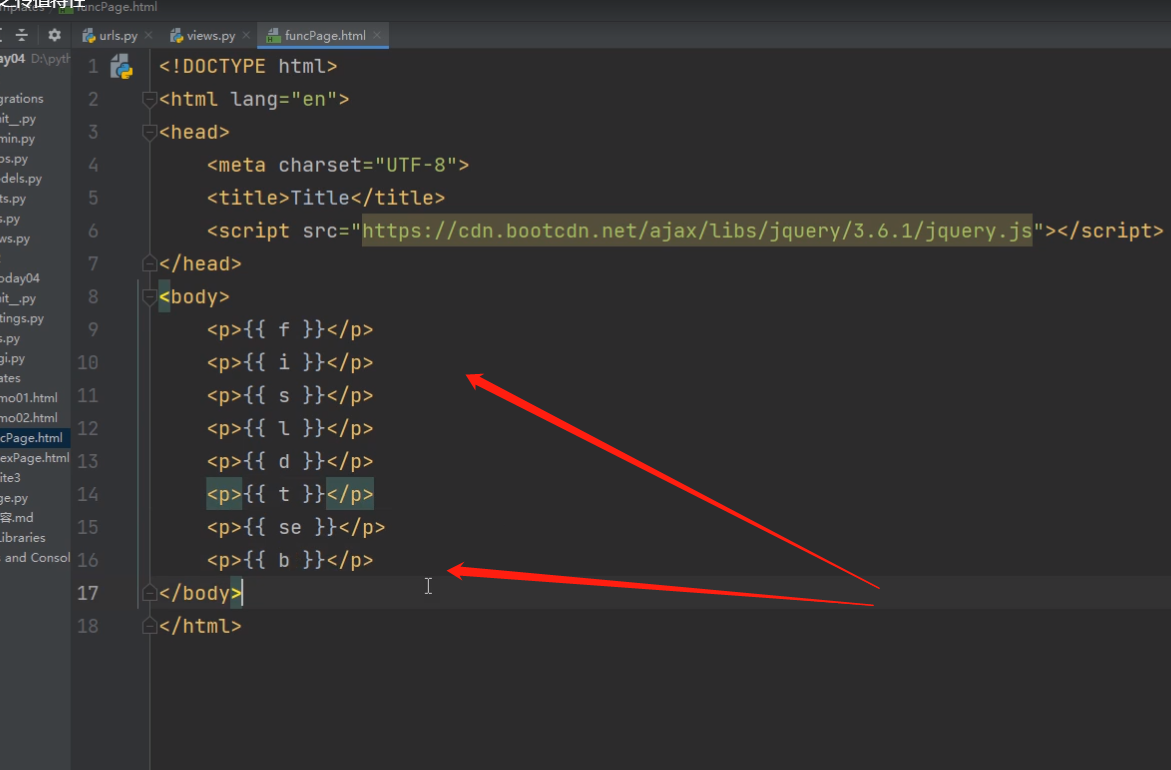Click the {{ b }} template variable
The width and height of the screenshot is (1171, 770).
284,560
